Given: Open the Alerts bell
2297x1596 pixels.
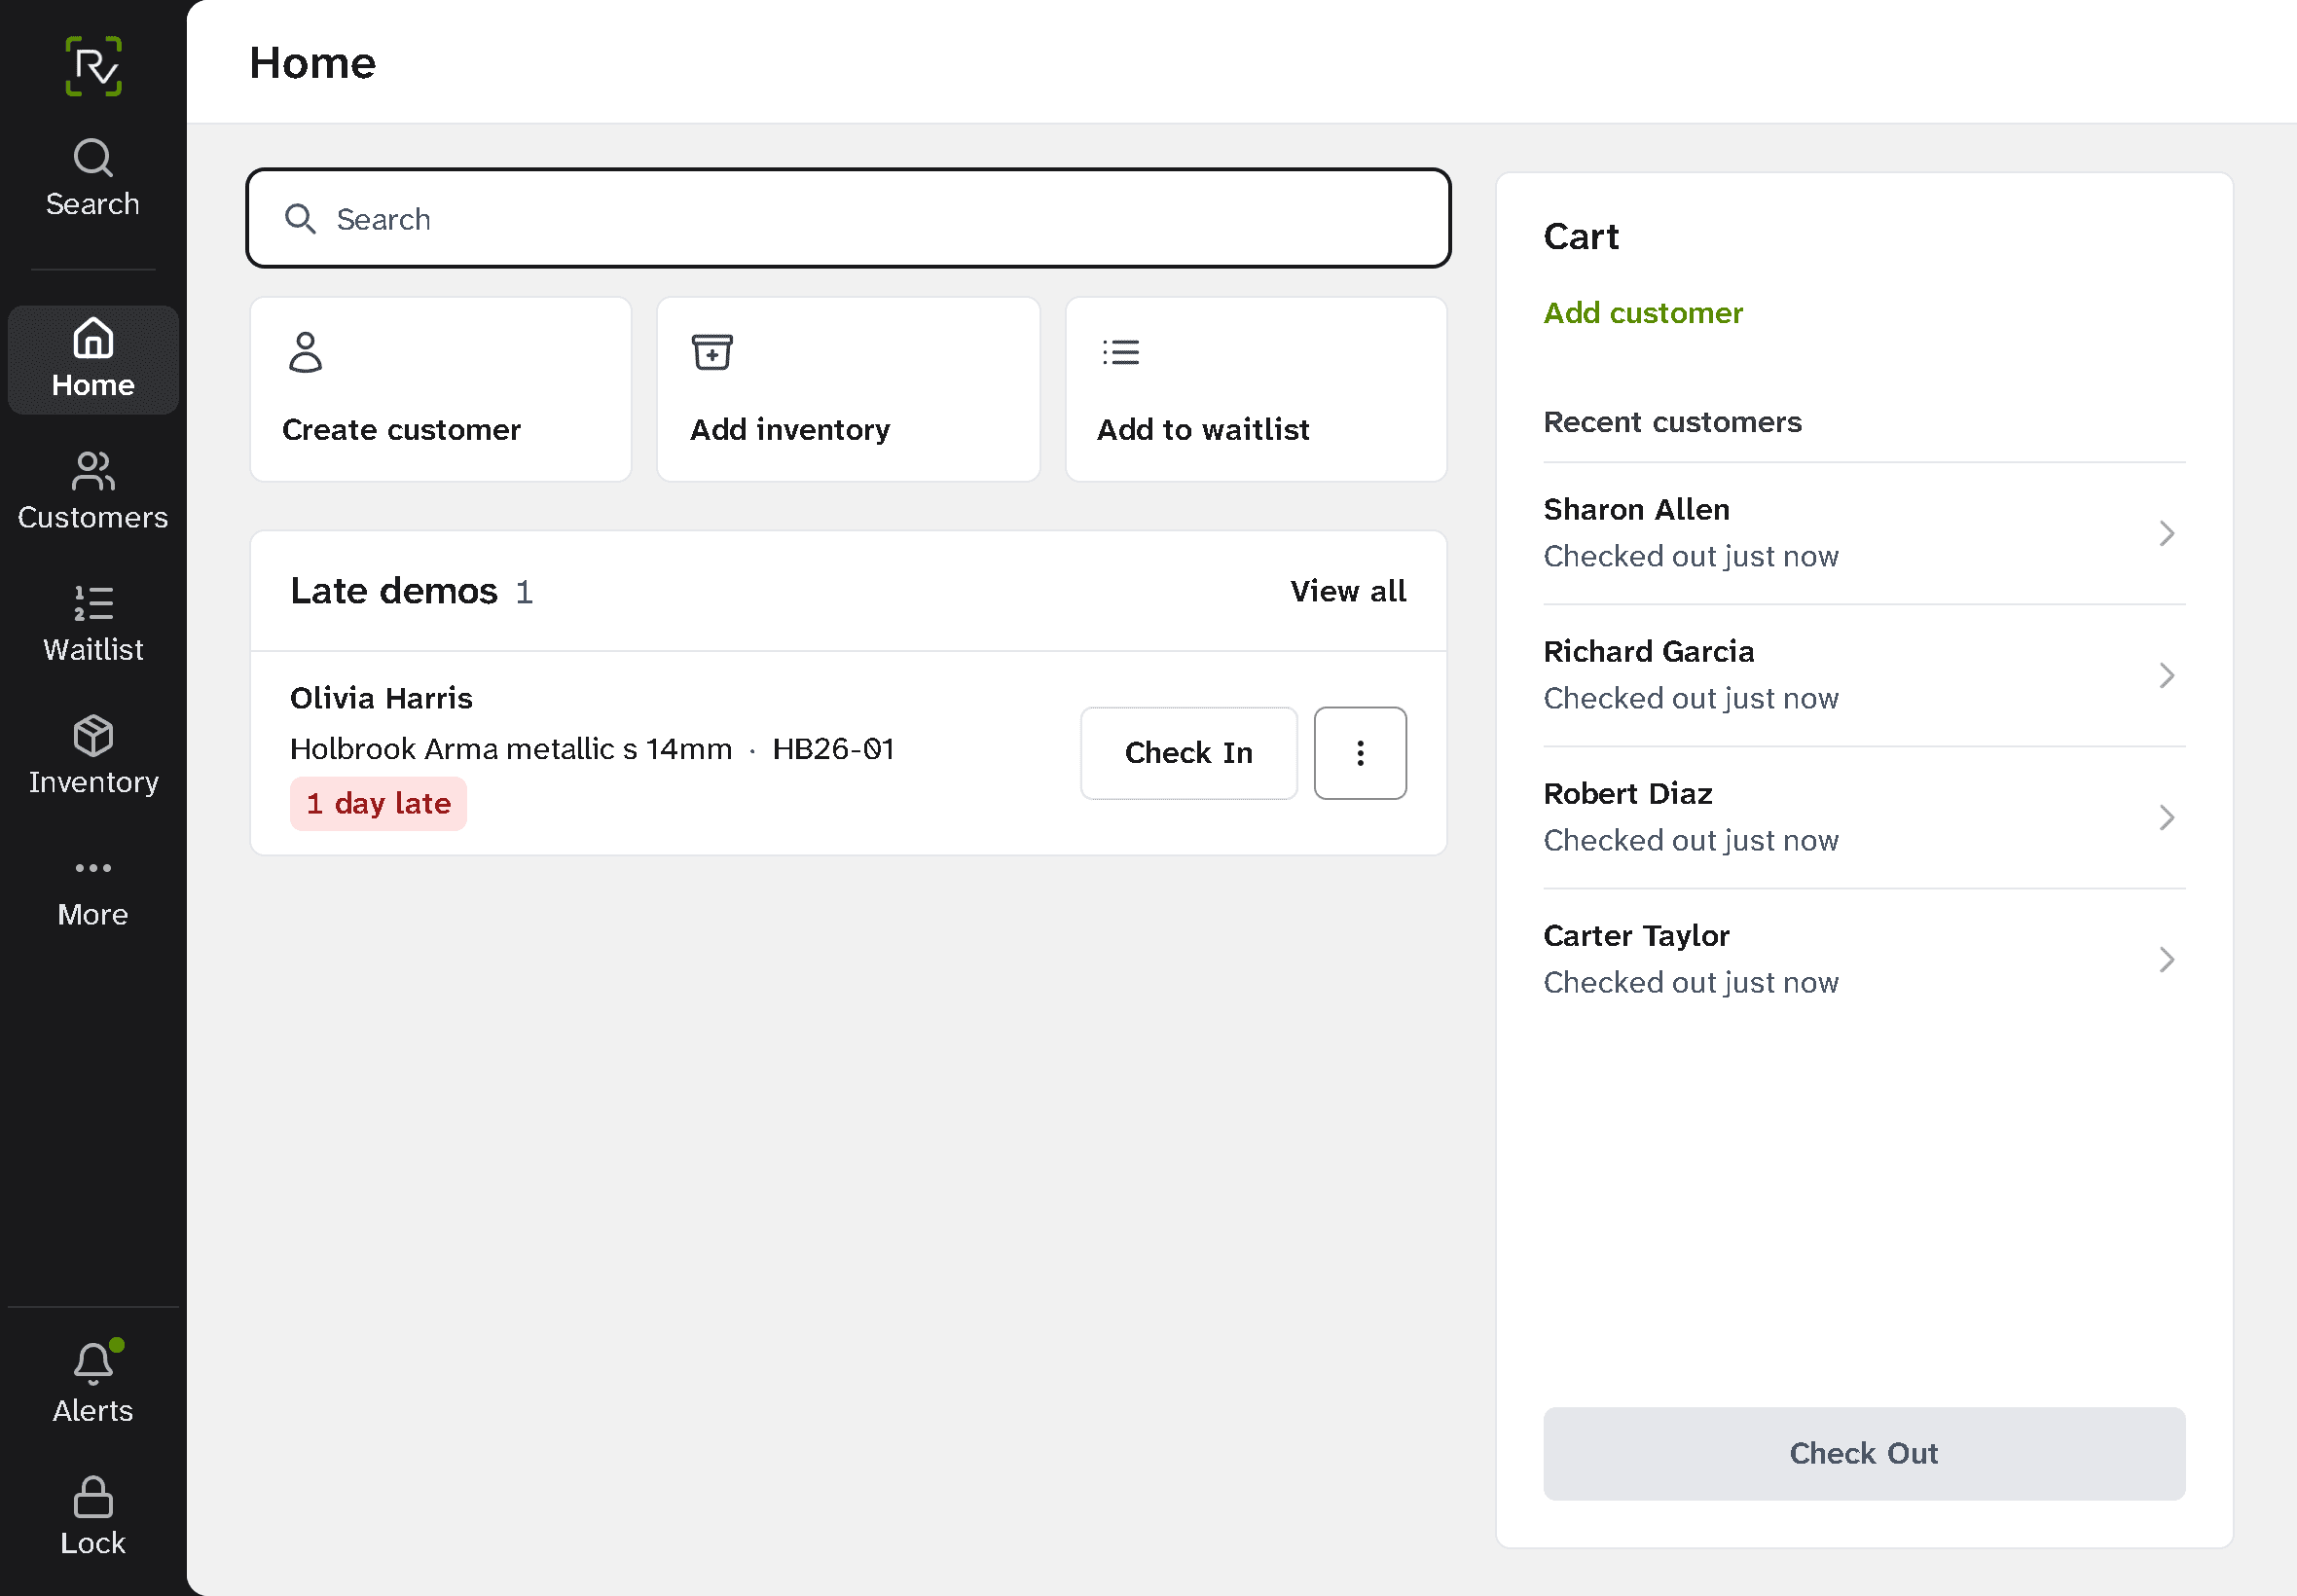Looking at the screenshot, I should click(93, 1384).
